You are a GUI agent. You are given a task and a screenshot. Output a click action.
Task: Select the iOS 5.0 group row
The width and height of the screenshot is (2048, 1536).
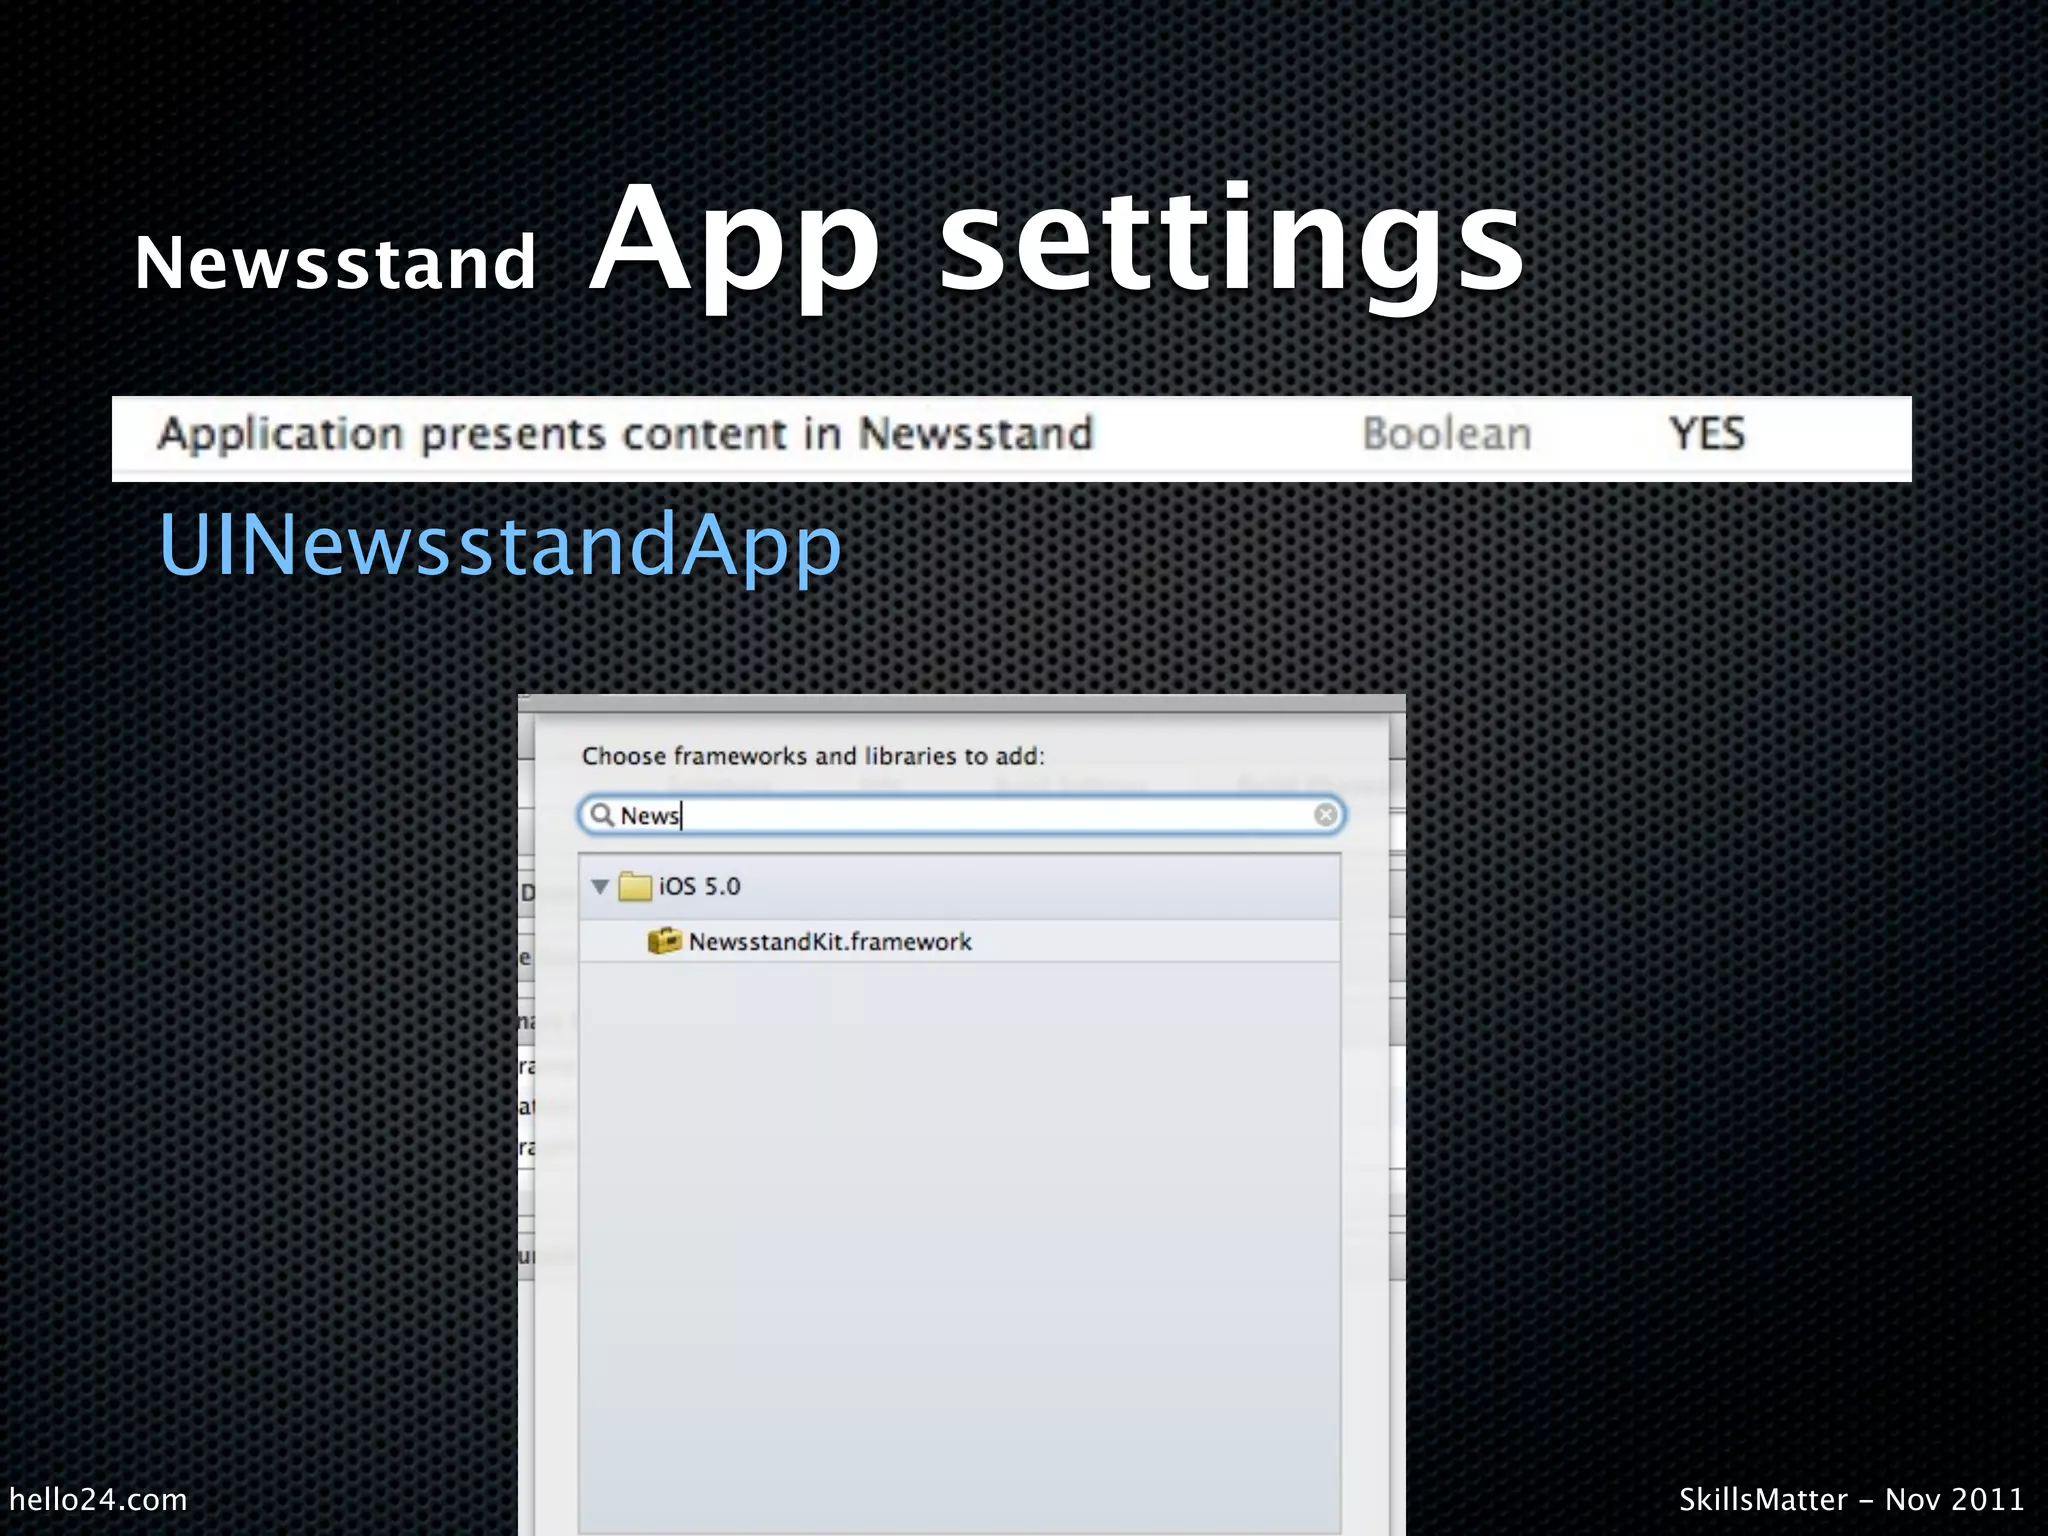(x=960, y=886)
